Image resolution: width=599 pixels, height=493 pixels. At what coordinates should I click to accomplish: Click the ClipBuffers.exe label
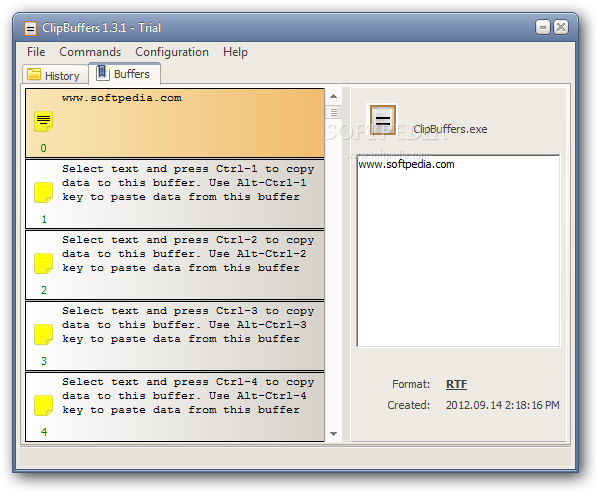[x=450, y=129]
